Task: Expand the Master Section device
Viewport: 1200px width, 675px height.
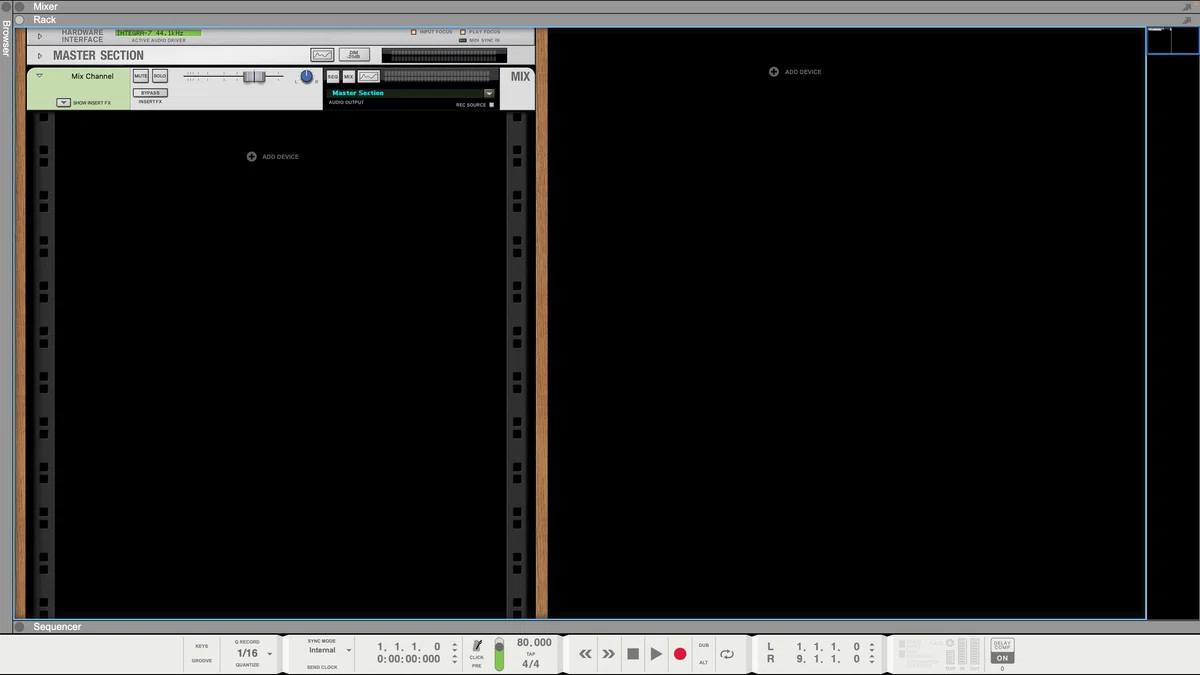Action: coord(40,56)
